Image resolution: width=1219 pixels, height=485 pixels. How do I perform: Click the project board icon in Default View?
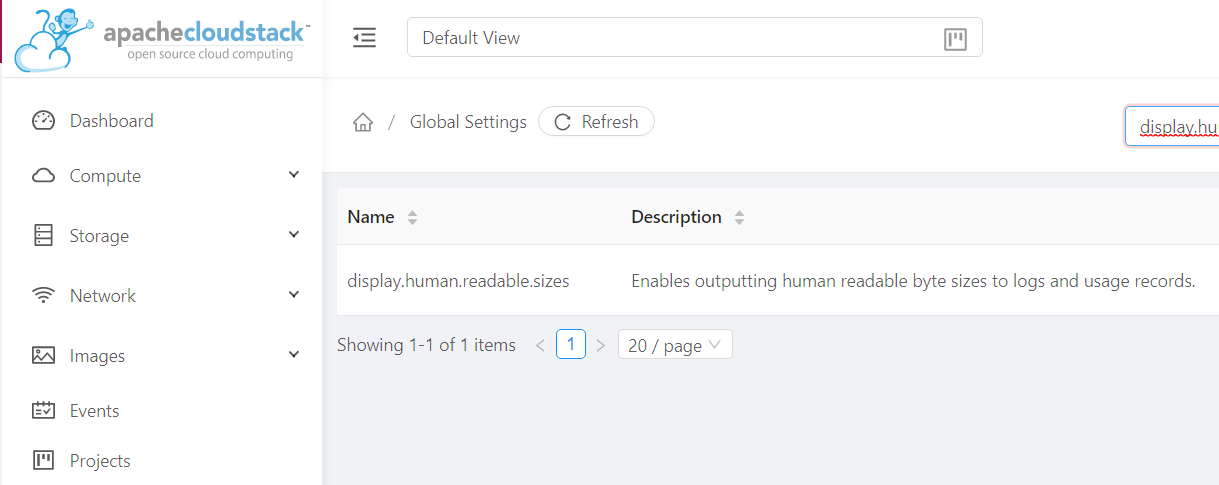(x=955, y=39)
